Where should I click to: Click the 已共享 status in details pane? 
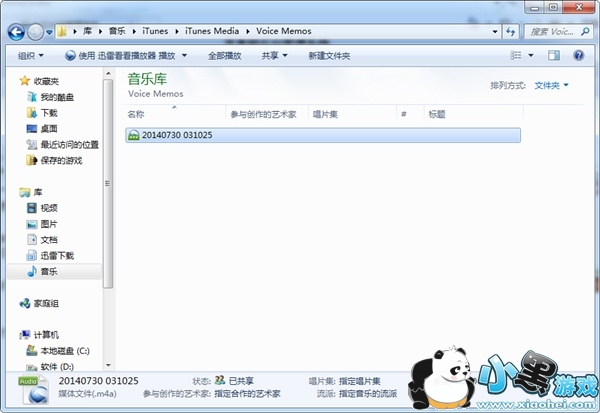[241, 381]
